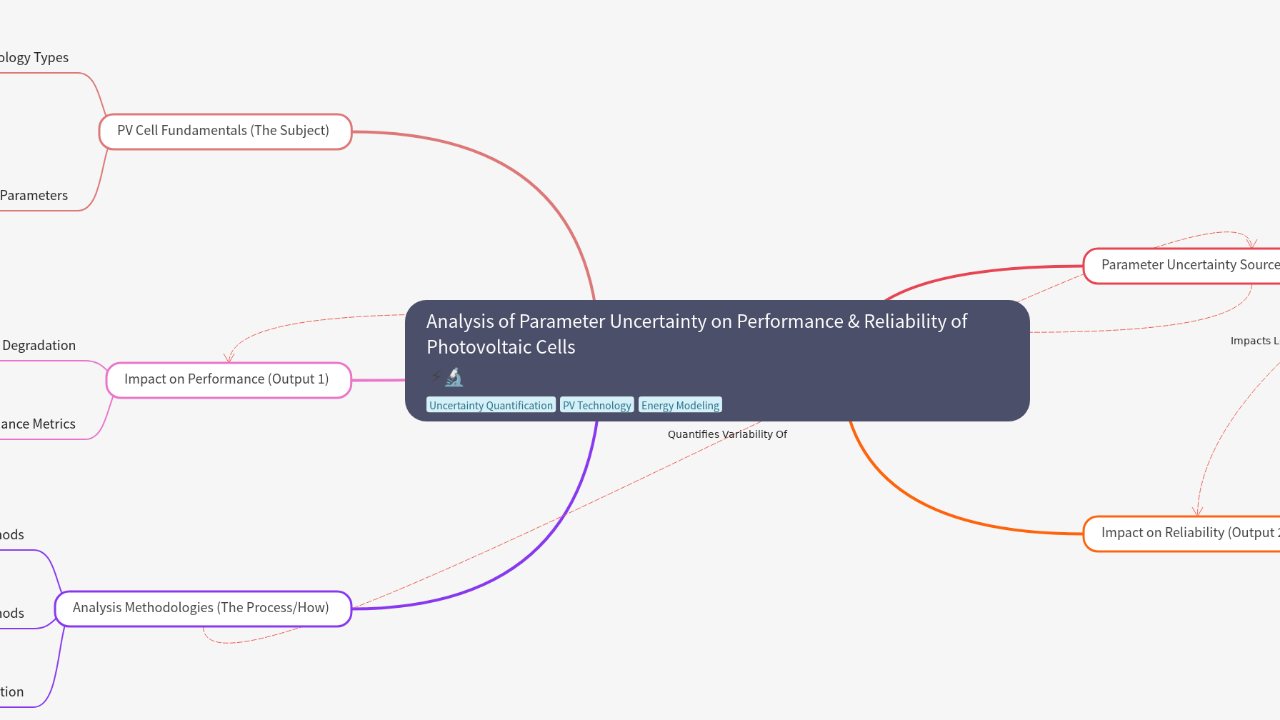
Task: Click the Energy Modeling tag
Action: pyautogui.click(x=680, y=405)
